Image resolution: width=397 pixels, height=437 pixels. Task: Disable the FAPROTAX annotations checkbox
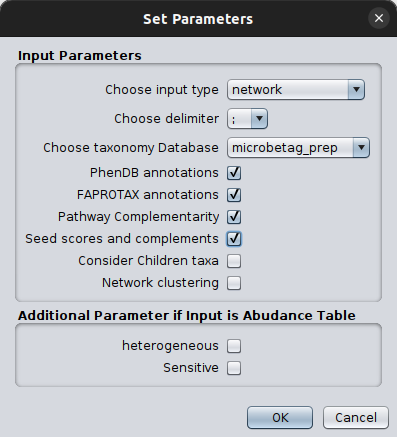tap(234, 195)
